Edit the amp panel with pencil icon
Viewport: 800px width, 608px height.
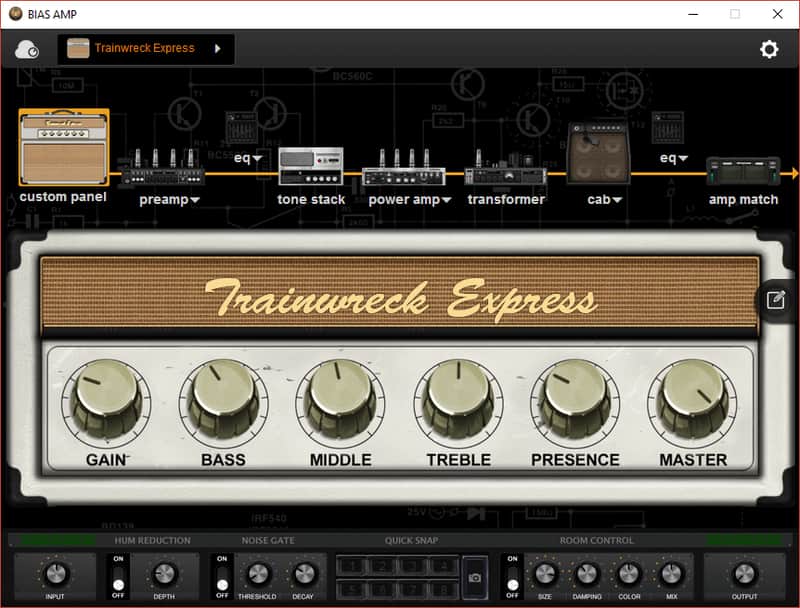[x=776, y=300]
